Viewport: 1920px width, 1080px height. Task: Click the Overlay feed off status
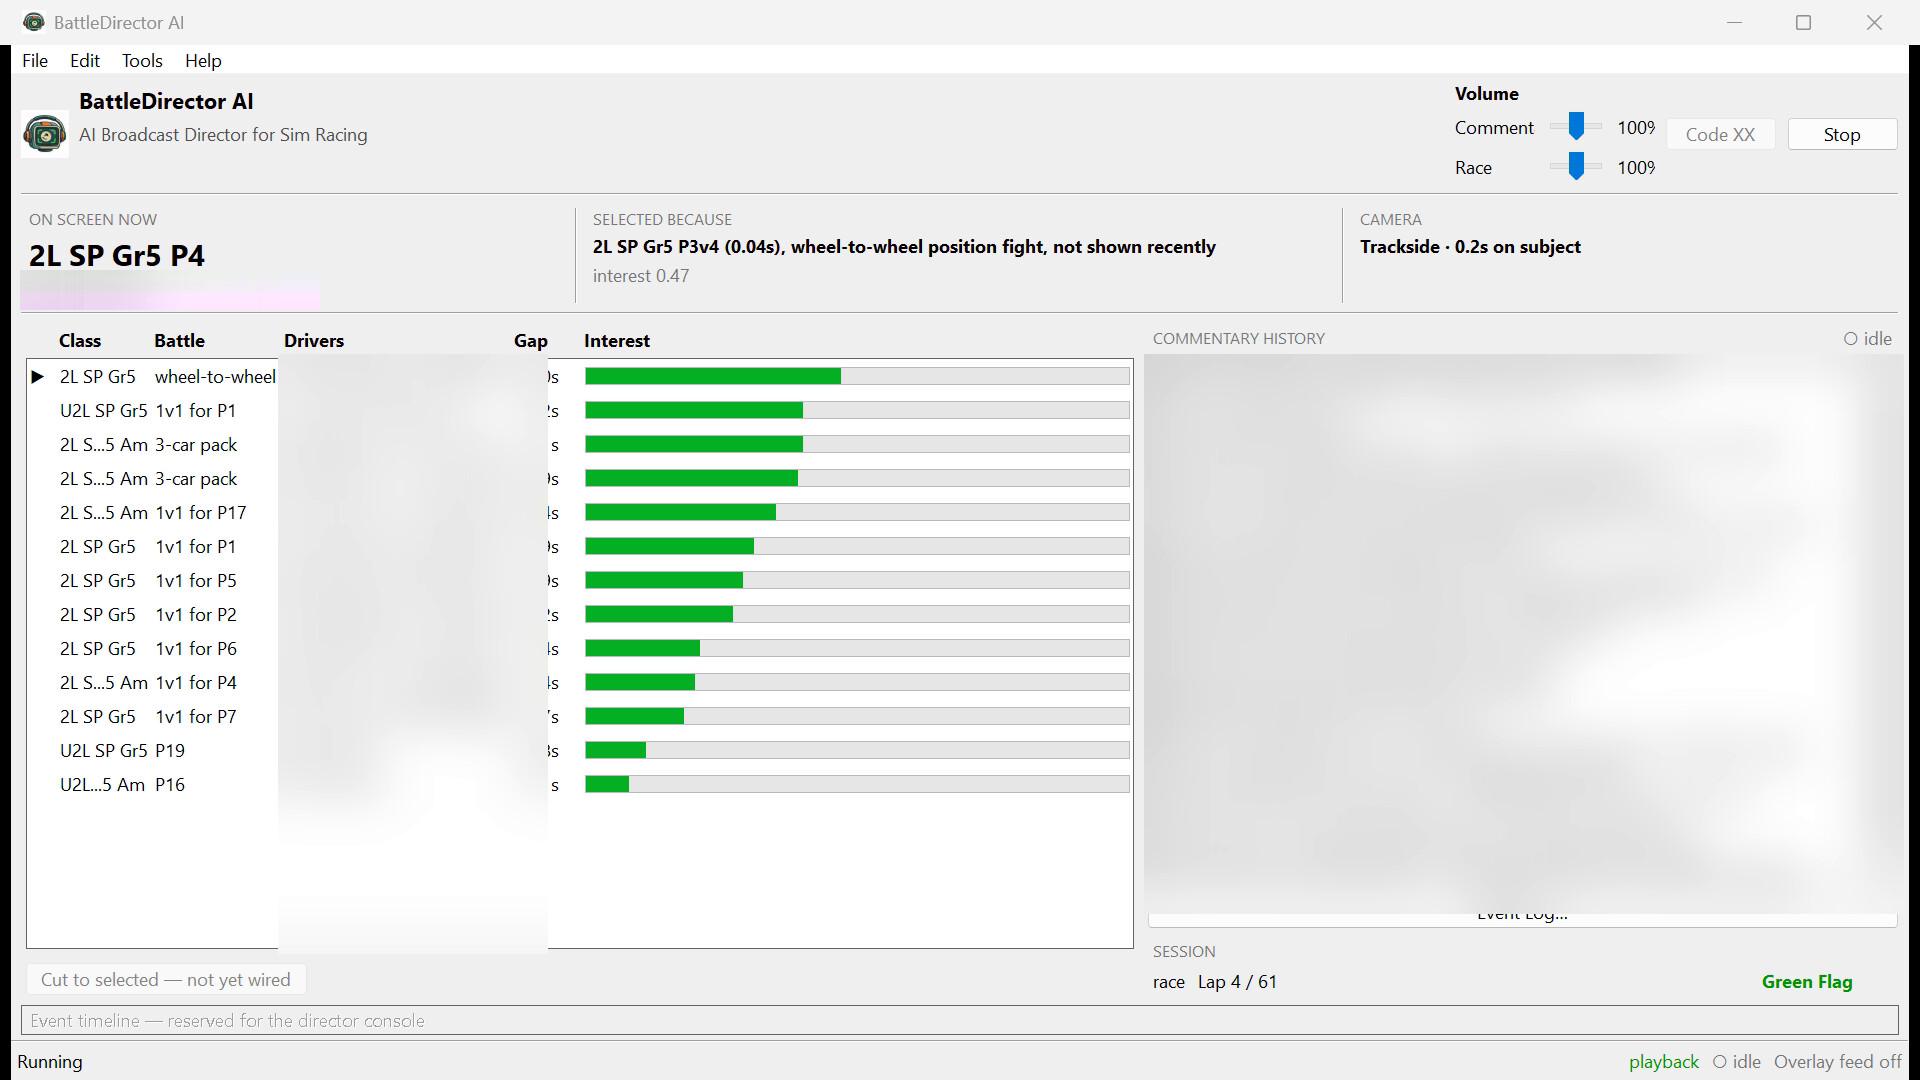tap(1838, 1062)
